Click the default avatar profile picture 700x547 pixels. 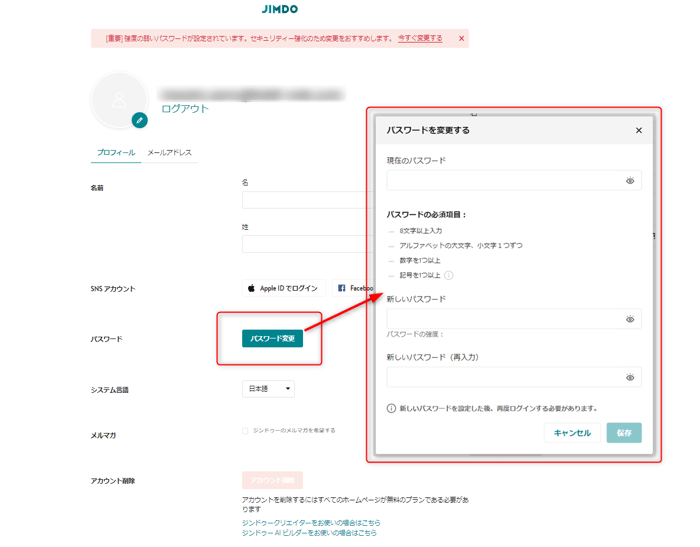(x=119, y=100)
